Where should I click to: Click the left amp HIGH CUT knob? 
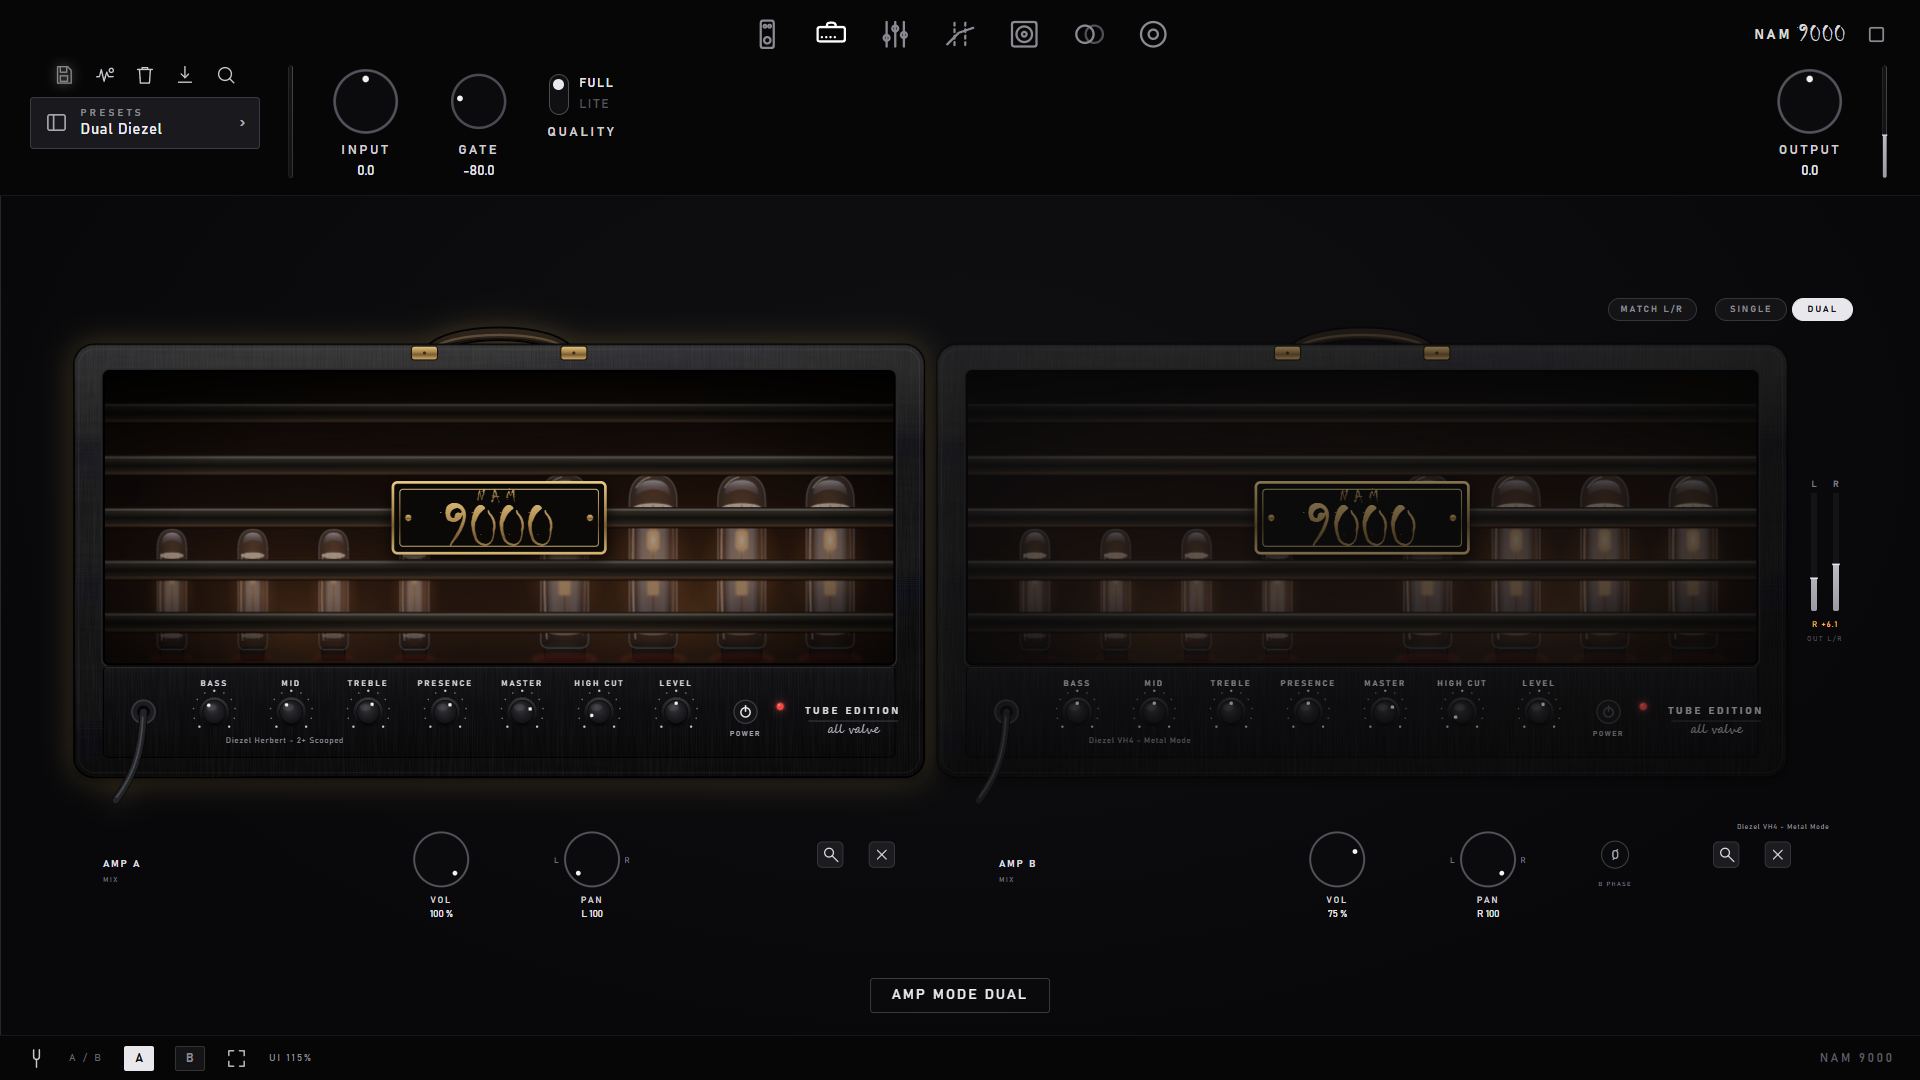[x=599, y=712]
